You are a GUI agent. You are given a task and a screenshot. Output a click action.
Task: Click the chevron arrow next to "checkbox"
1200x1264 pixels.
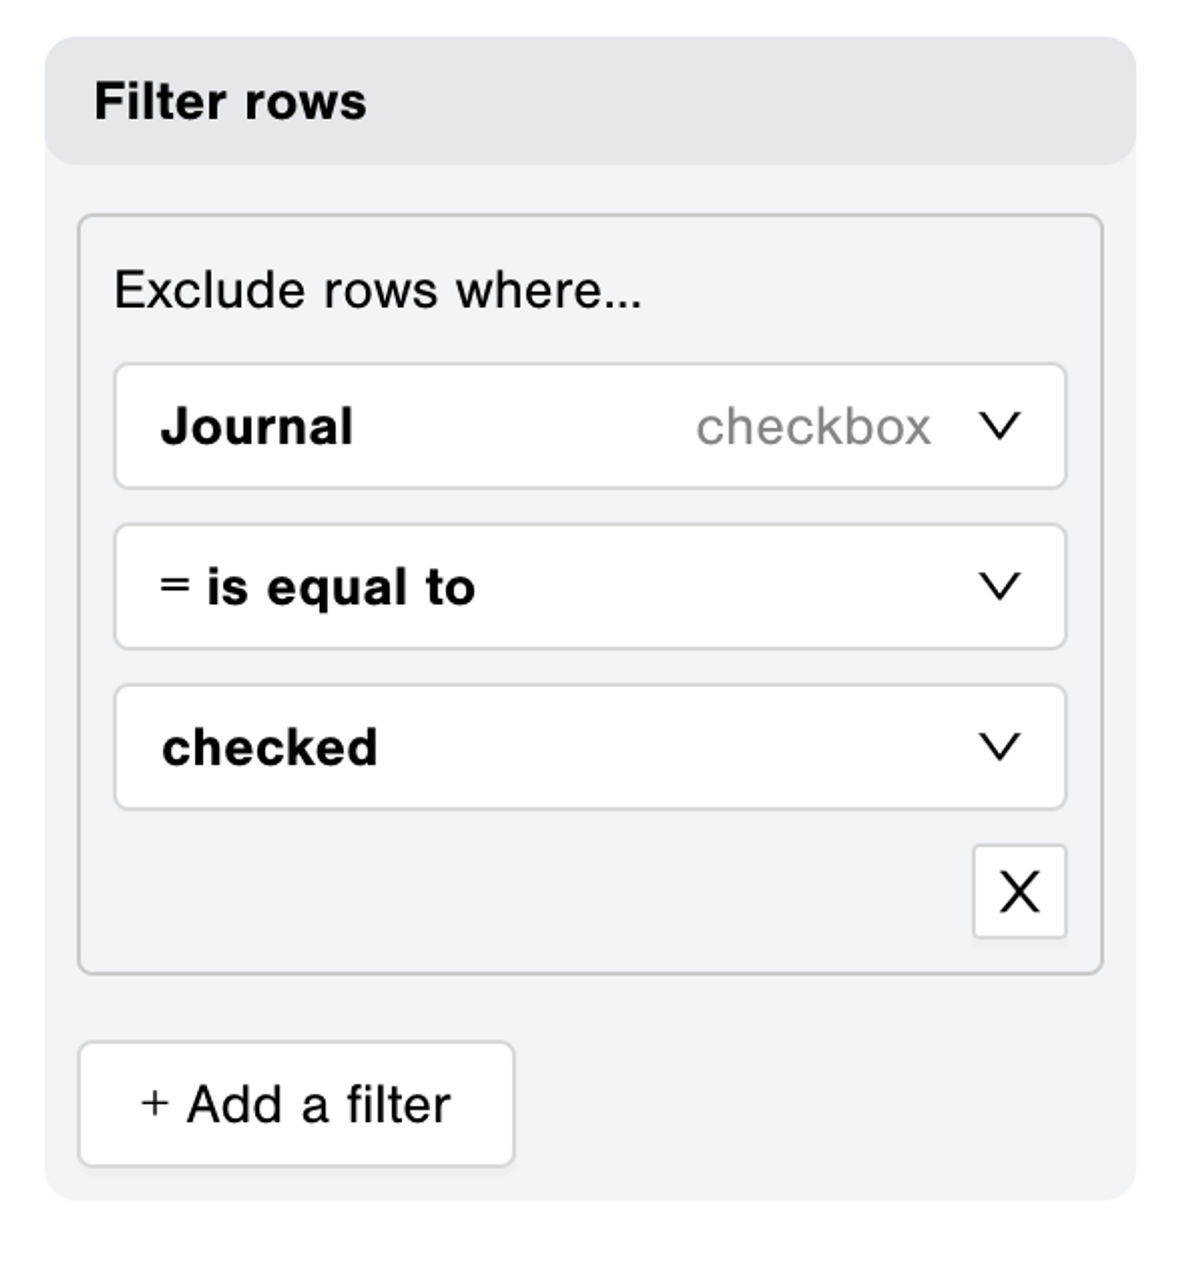(999, 426)
